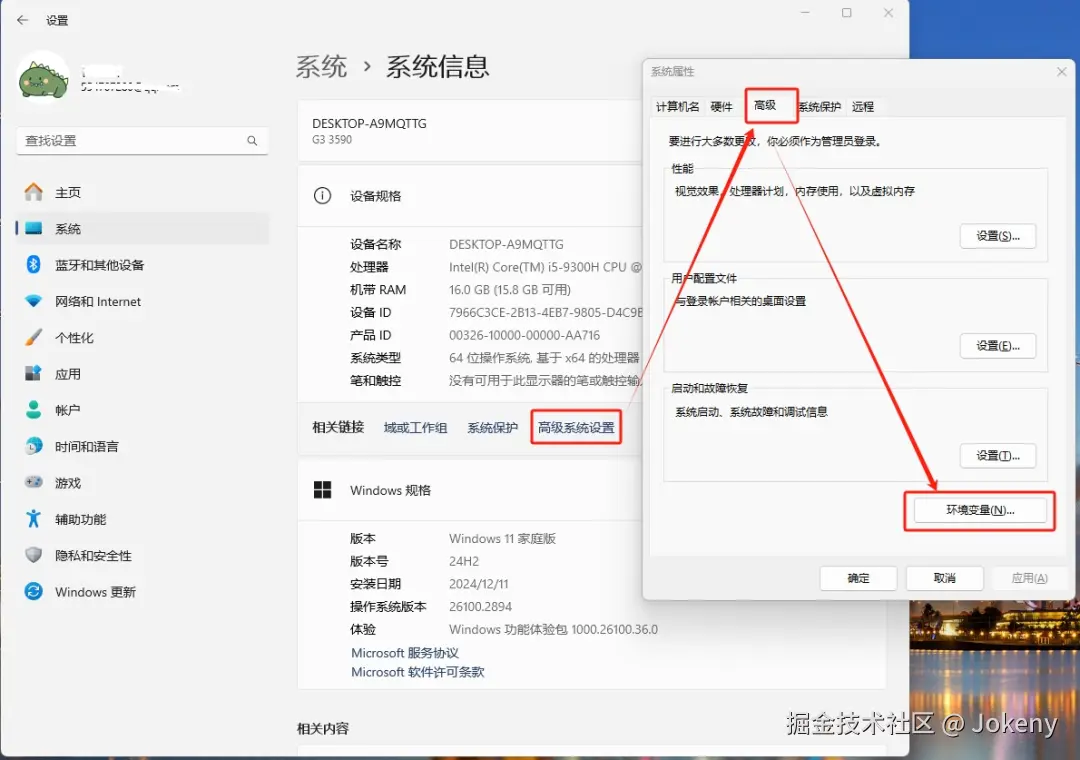1080x760 pixels.
Task: Click the search magnifier icon
Action: pos(252,141)
